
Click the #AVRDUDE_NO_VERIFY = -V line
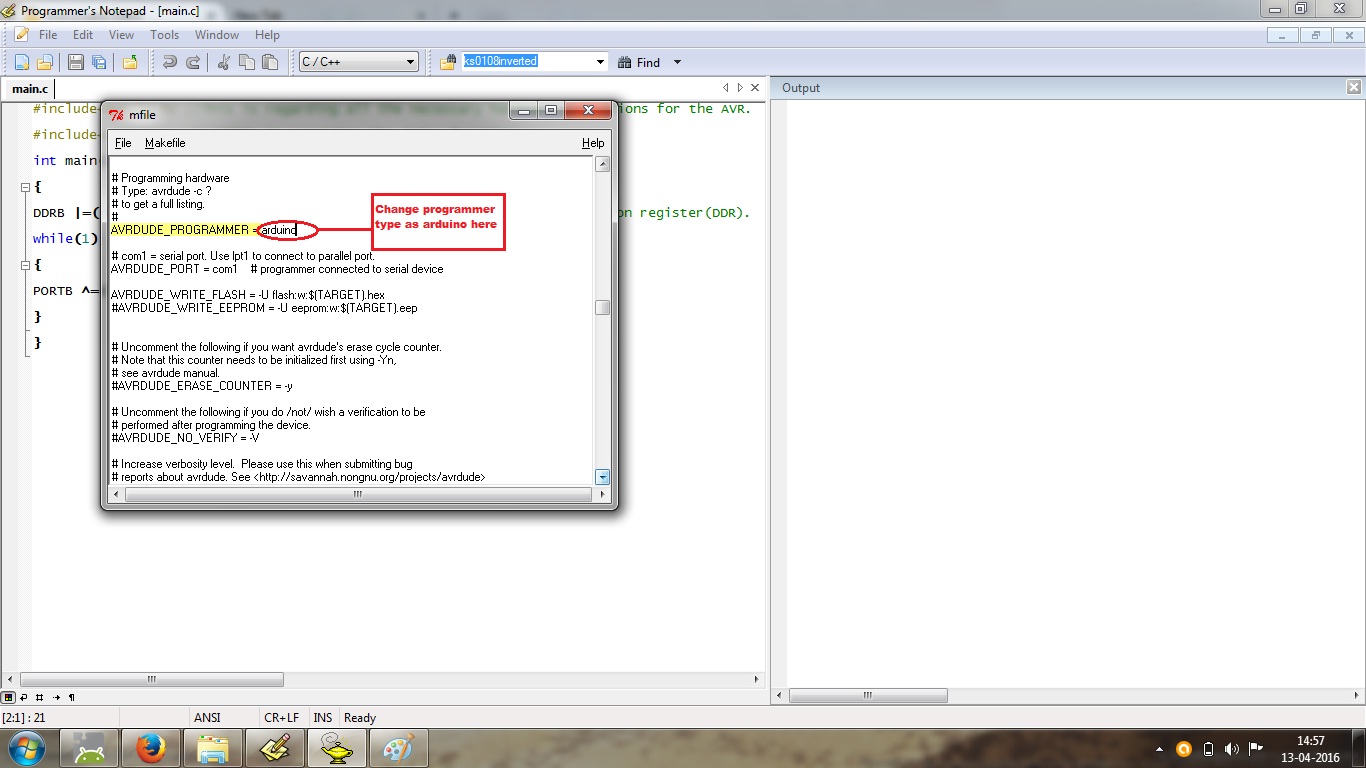click(185, 438)
